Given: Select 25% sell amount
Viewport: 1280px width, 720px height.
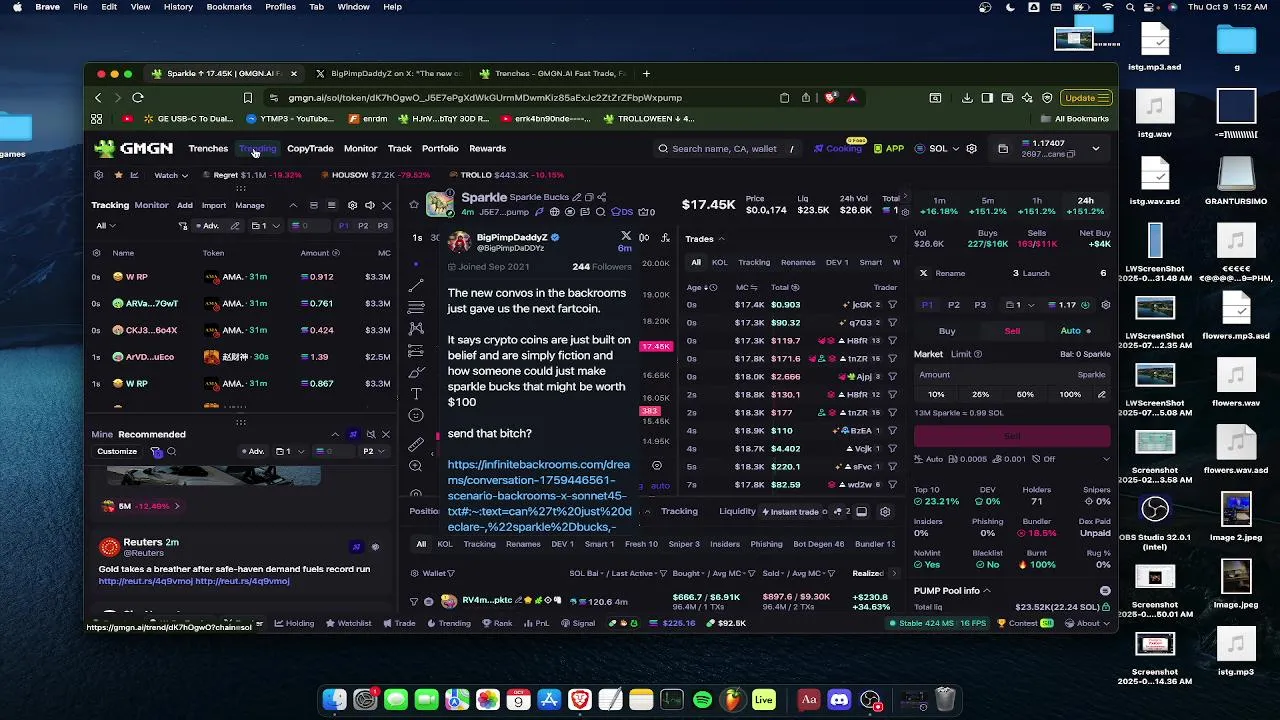Looking at the screenshot, I should (980, 395).
